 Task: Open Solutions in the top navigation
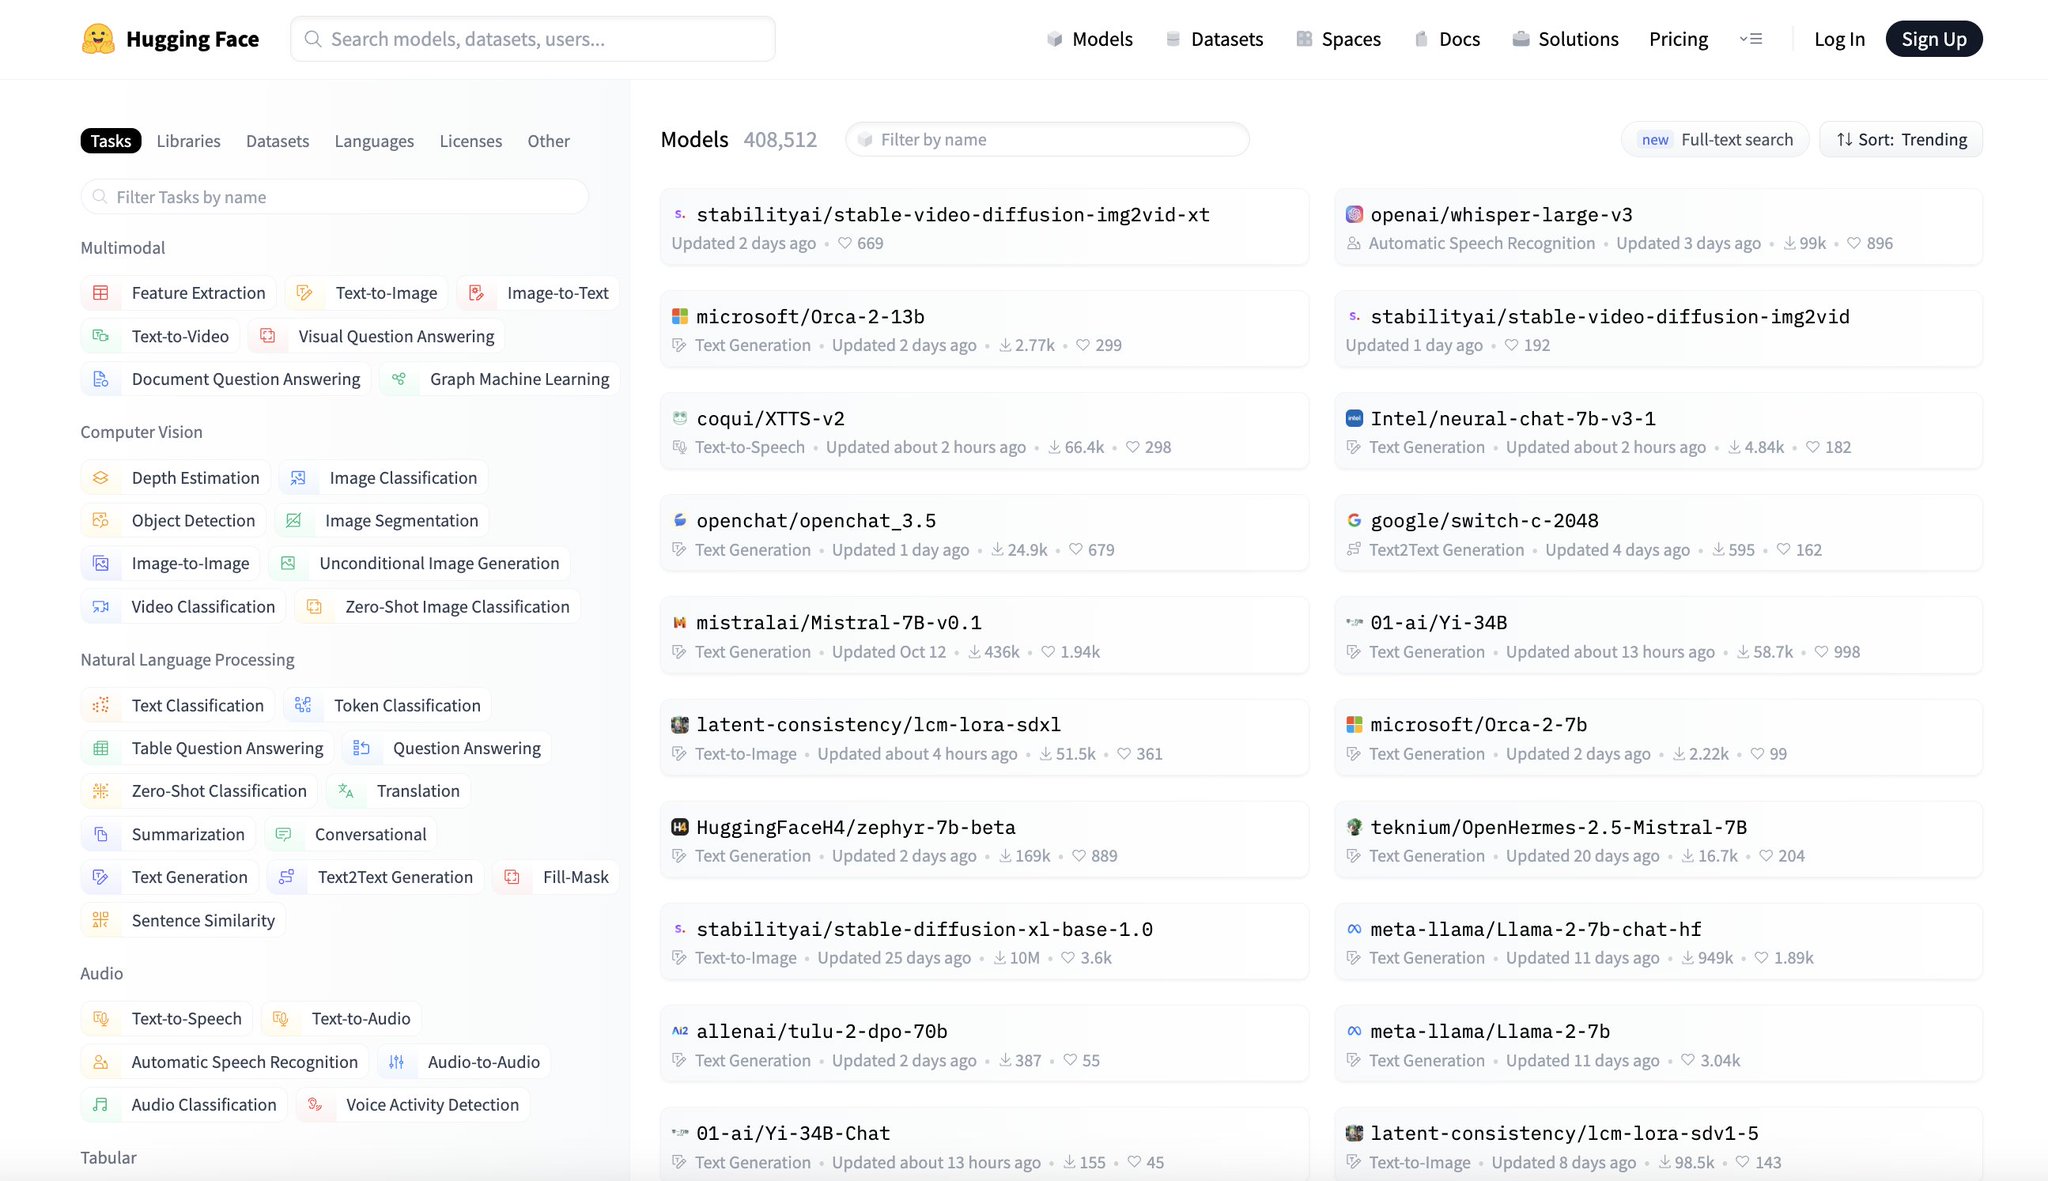(x=1565, y=39)
